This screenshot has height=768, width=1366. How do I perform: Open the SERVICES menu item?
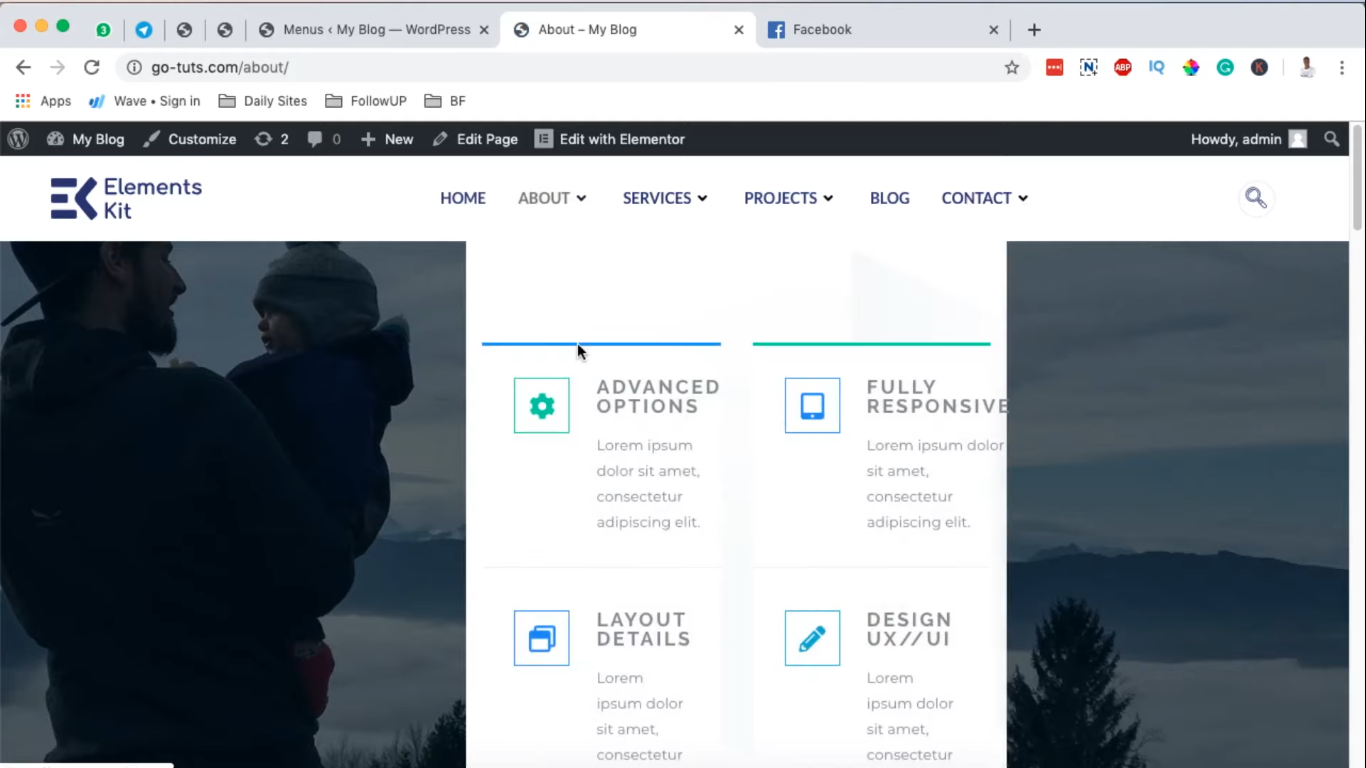pyautogui.click(x=657, y=198)
